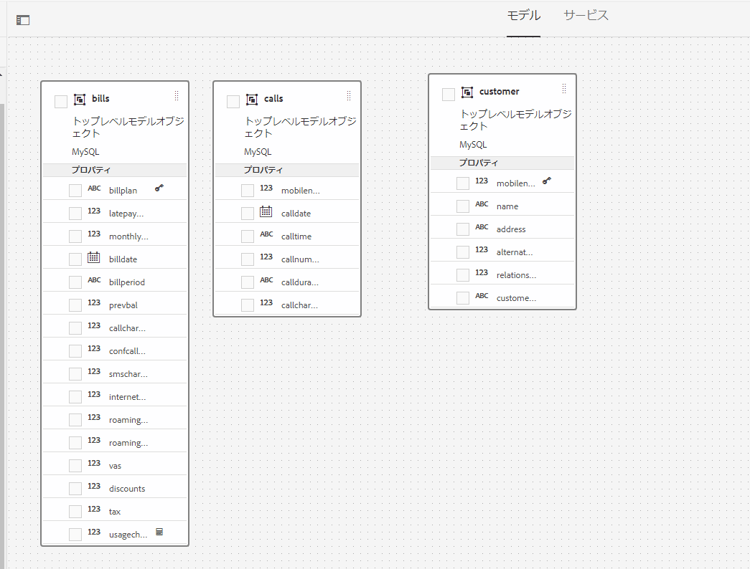The image size is (750, 569).
Task: Click the callchar... property in calls
Action: (x=299, y=305)
